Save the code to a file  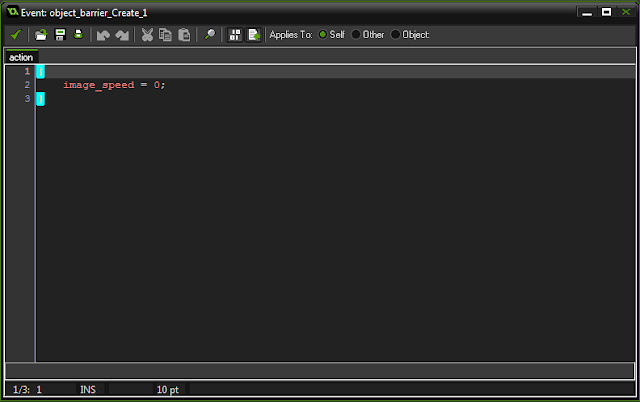click(x=60, y=35)
